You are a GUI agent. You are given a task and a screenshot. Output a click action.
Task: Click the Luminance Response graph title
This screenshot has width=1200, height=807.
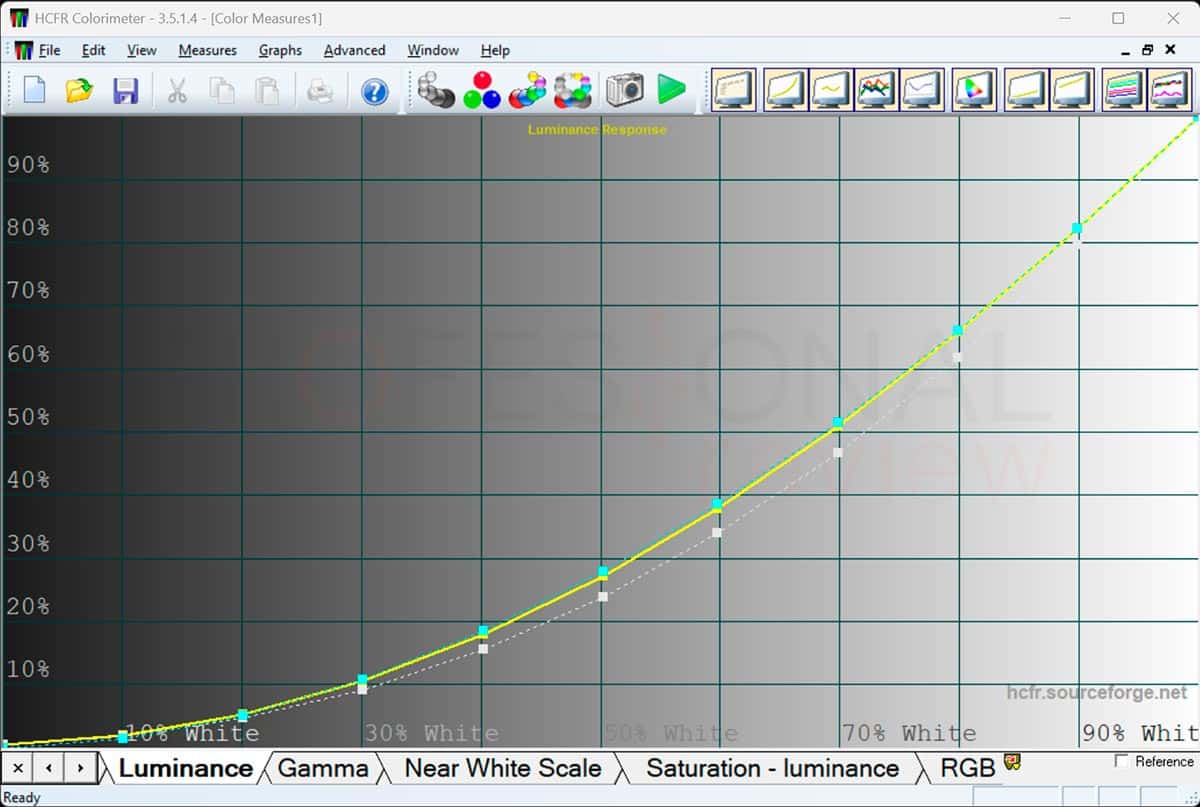click(597, 129)
